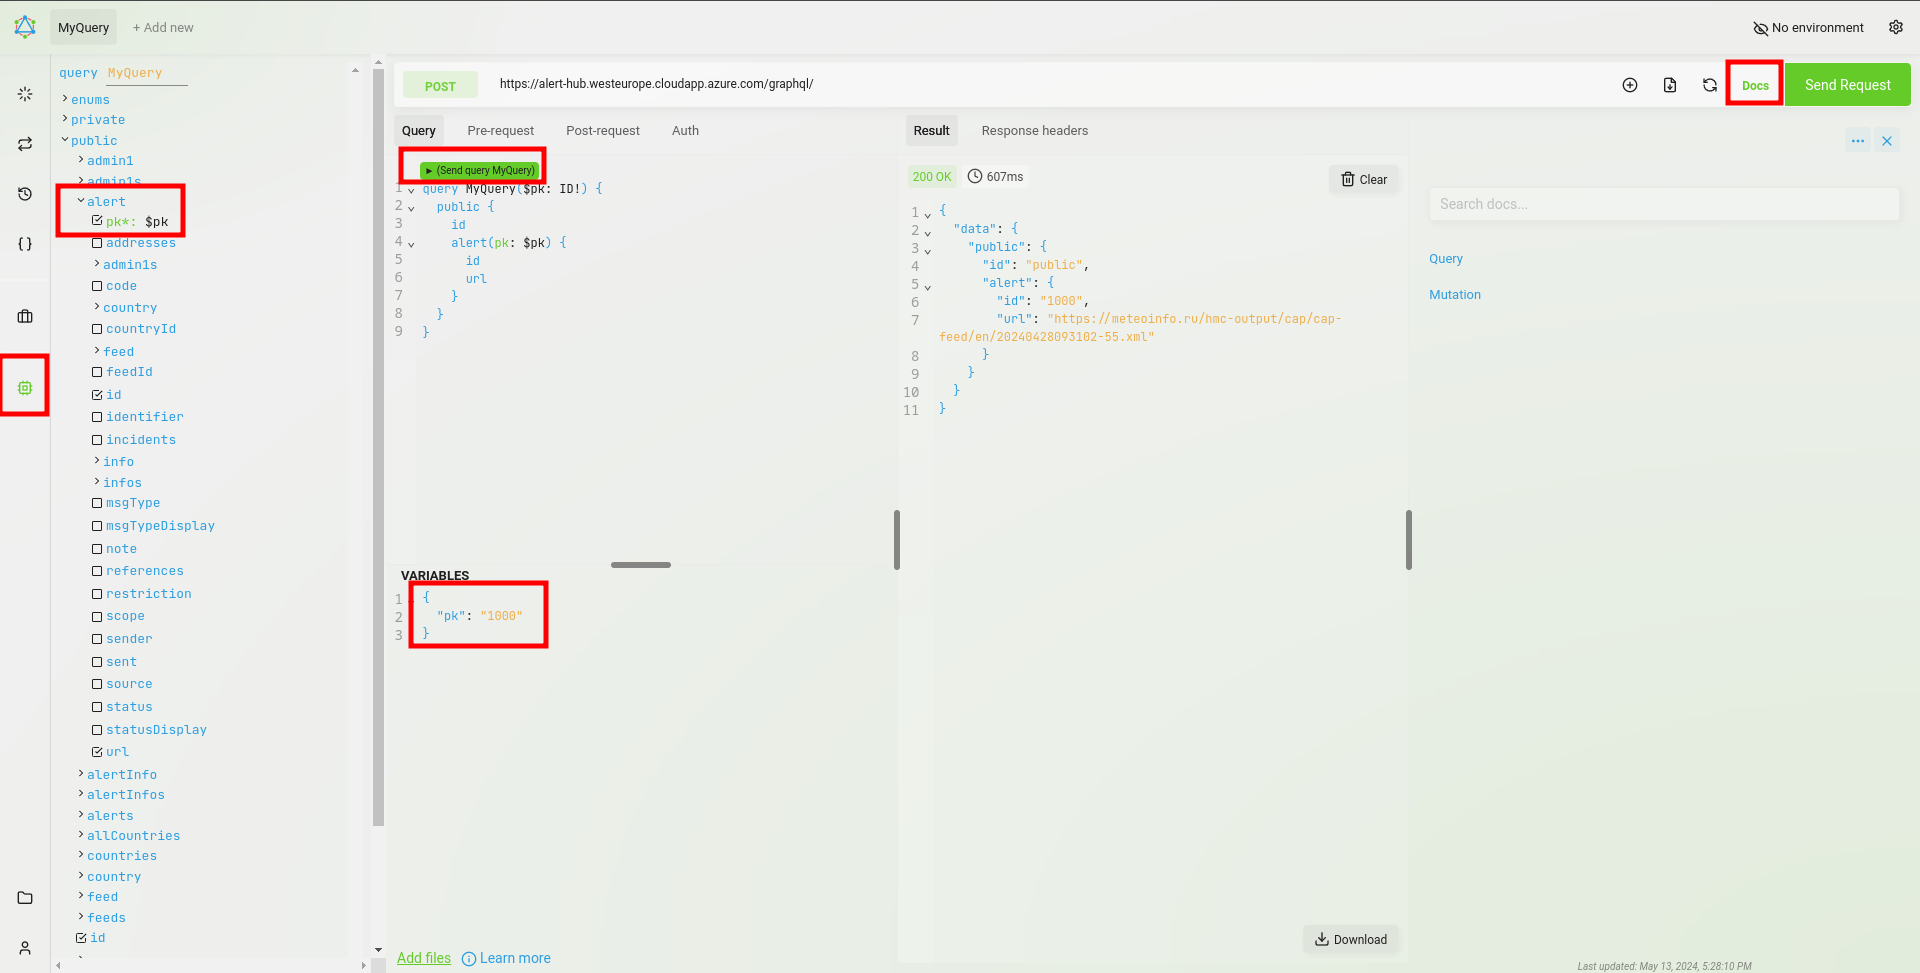Enable the countryId field checkbox
The height and width of the screenshot is (973, 1920).
pyautogui.click(x=97, y=329)
